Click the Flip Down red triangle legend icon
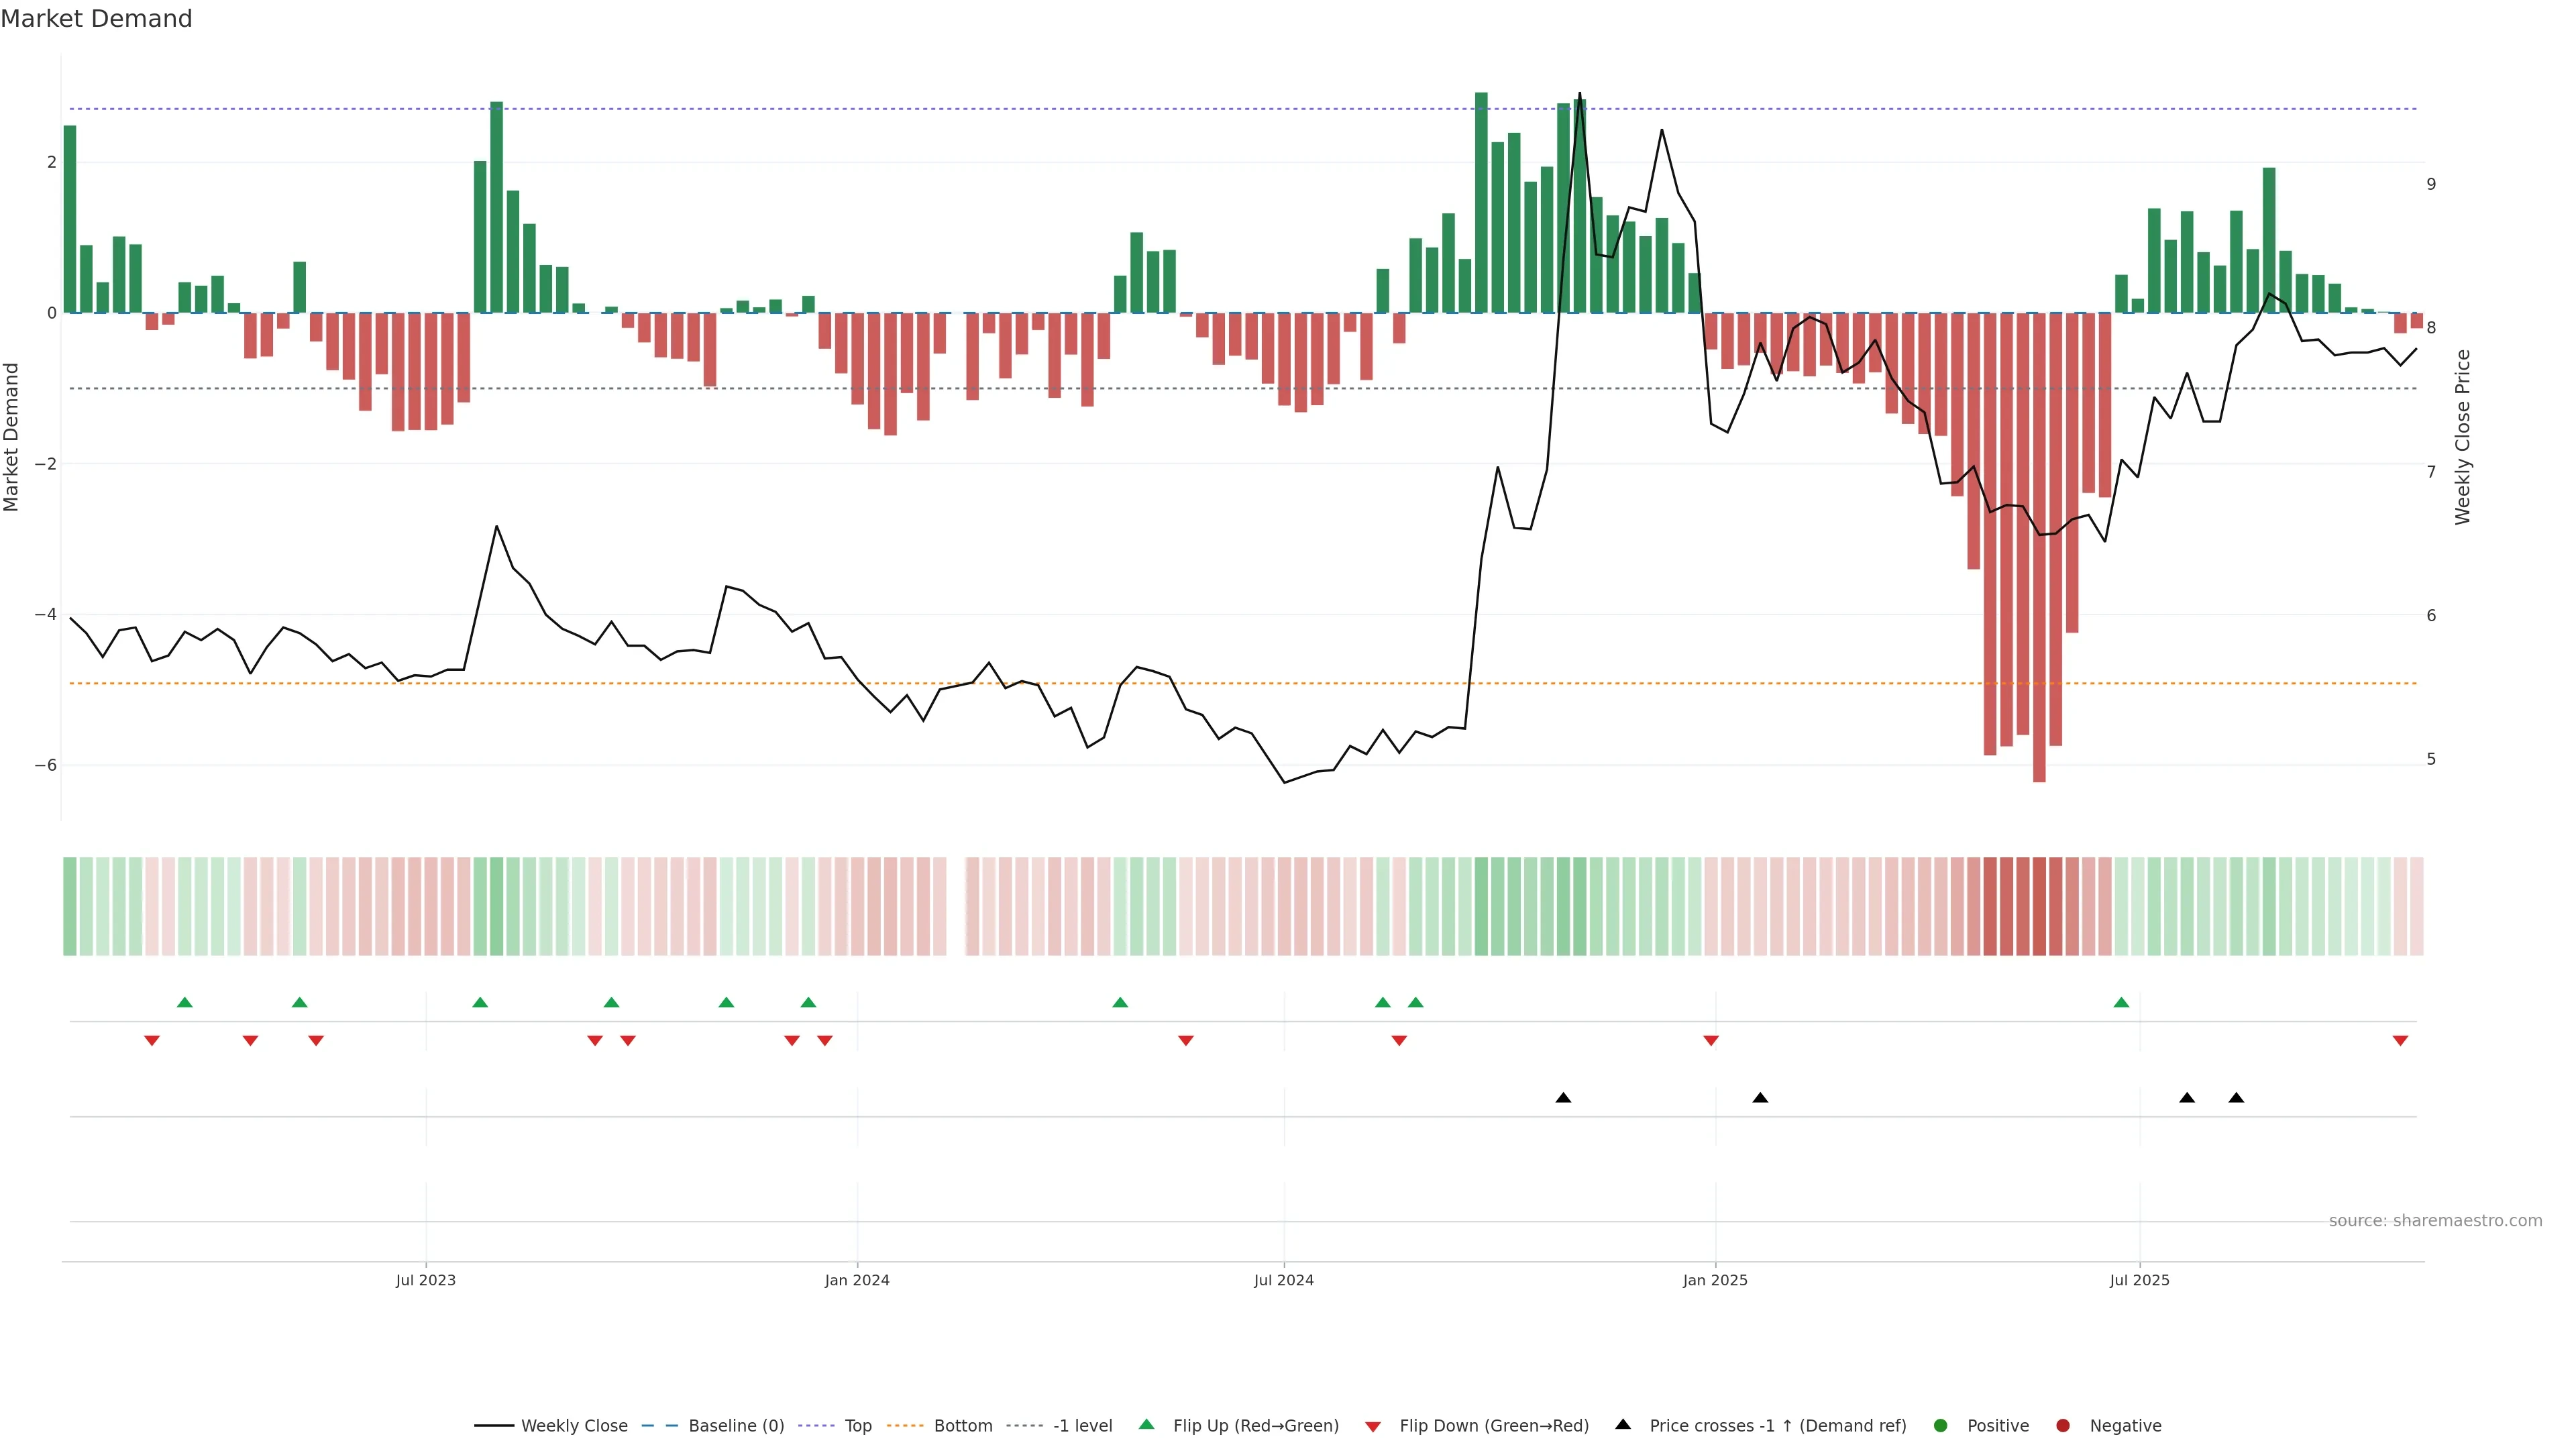The height and width of the screenshot is (1449, 2576). pos(1373,1426)
